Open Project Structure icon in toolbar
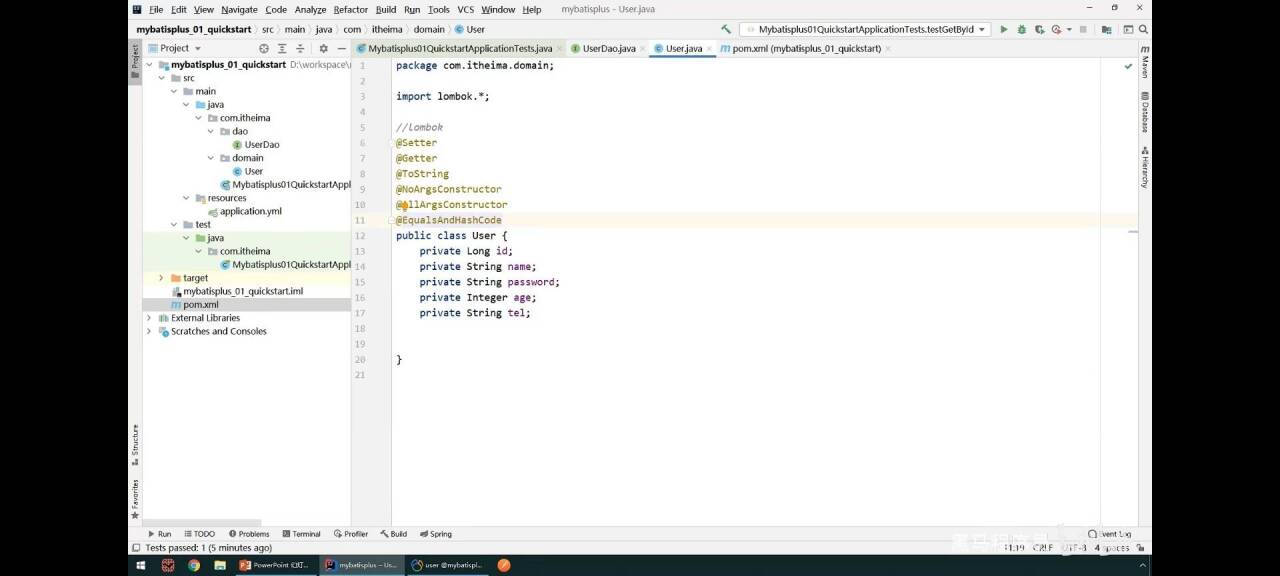The image size is (1280, 576). pyautogui.click(x=1107, y=30)
